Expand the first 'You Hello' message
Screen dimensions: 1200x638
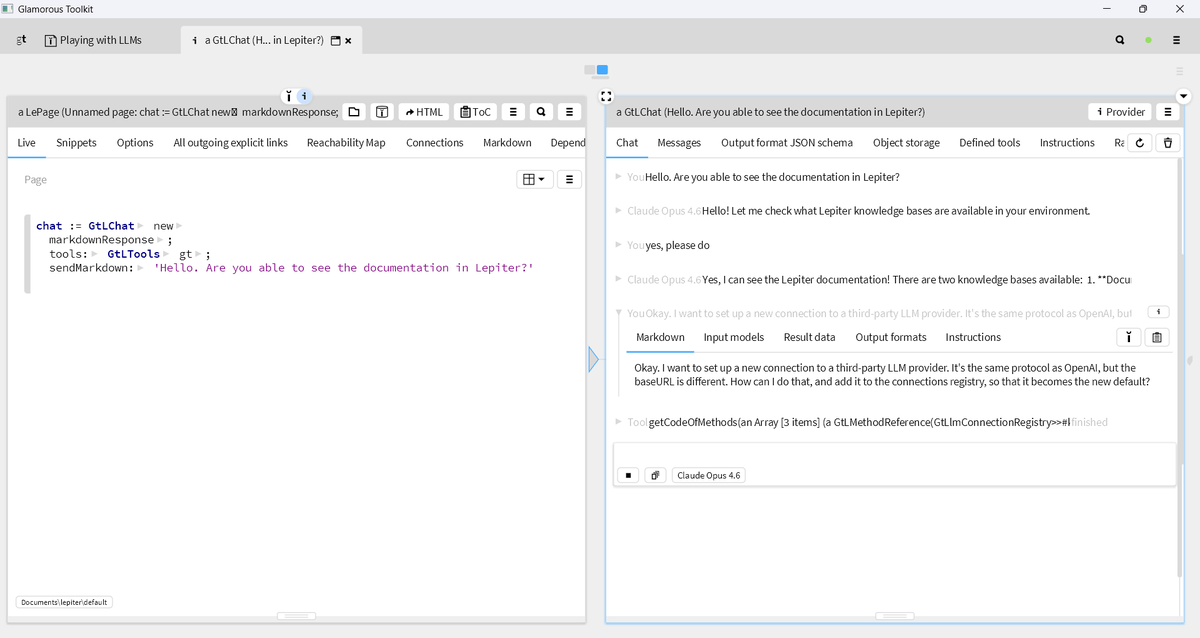tap(619, 177)
